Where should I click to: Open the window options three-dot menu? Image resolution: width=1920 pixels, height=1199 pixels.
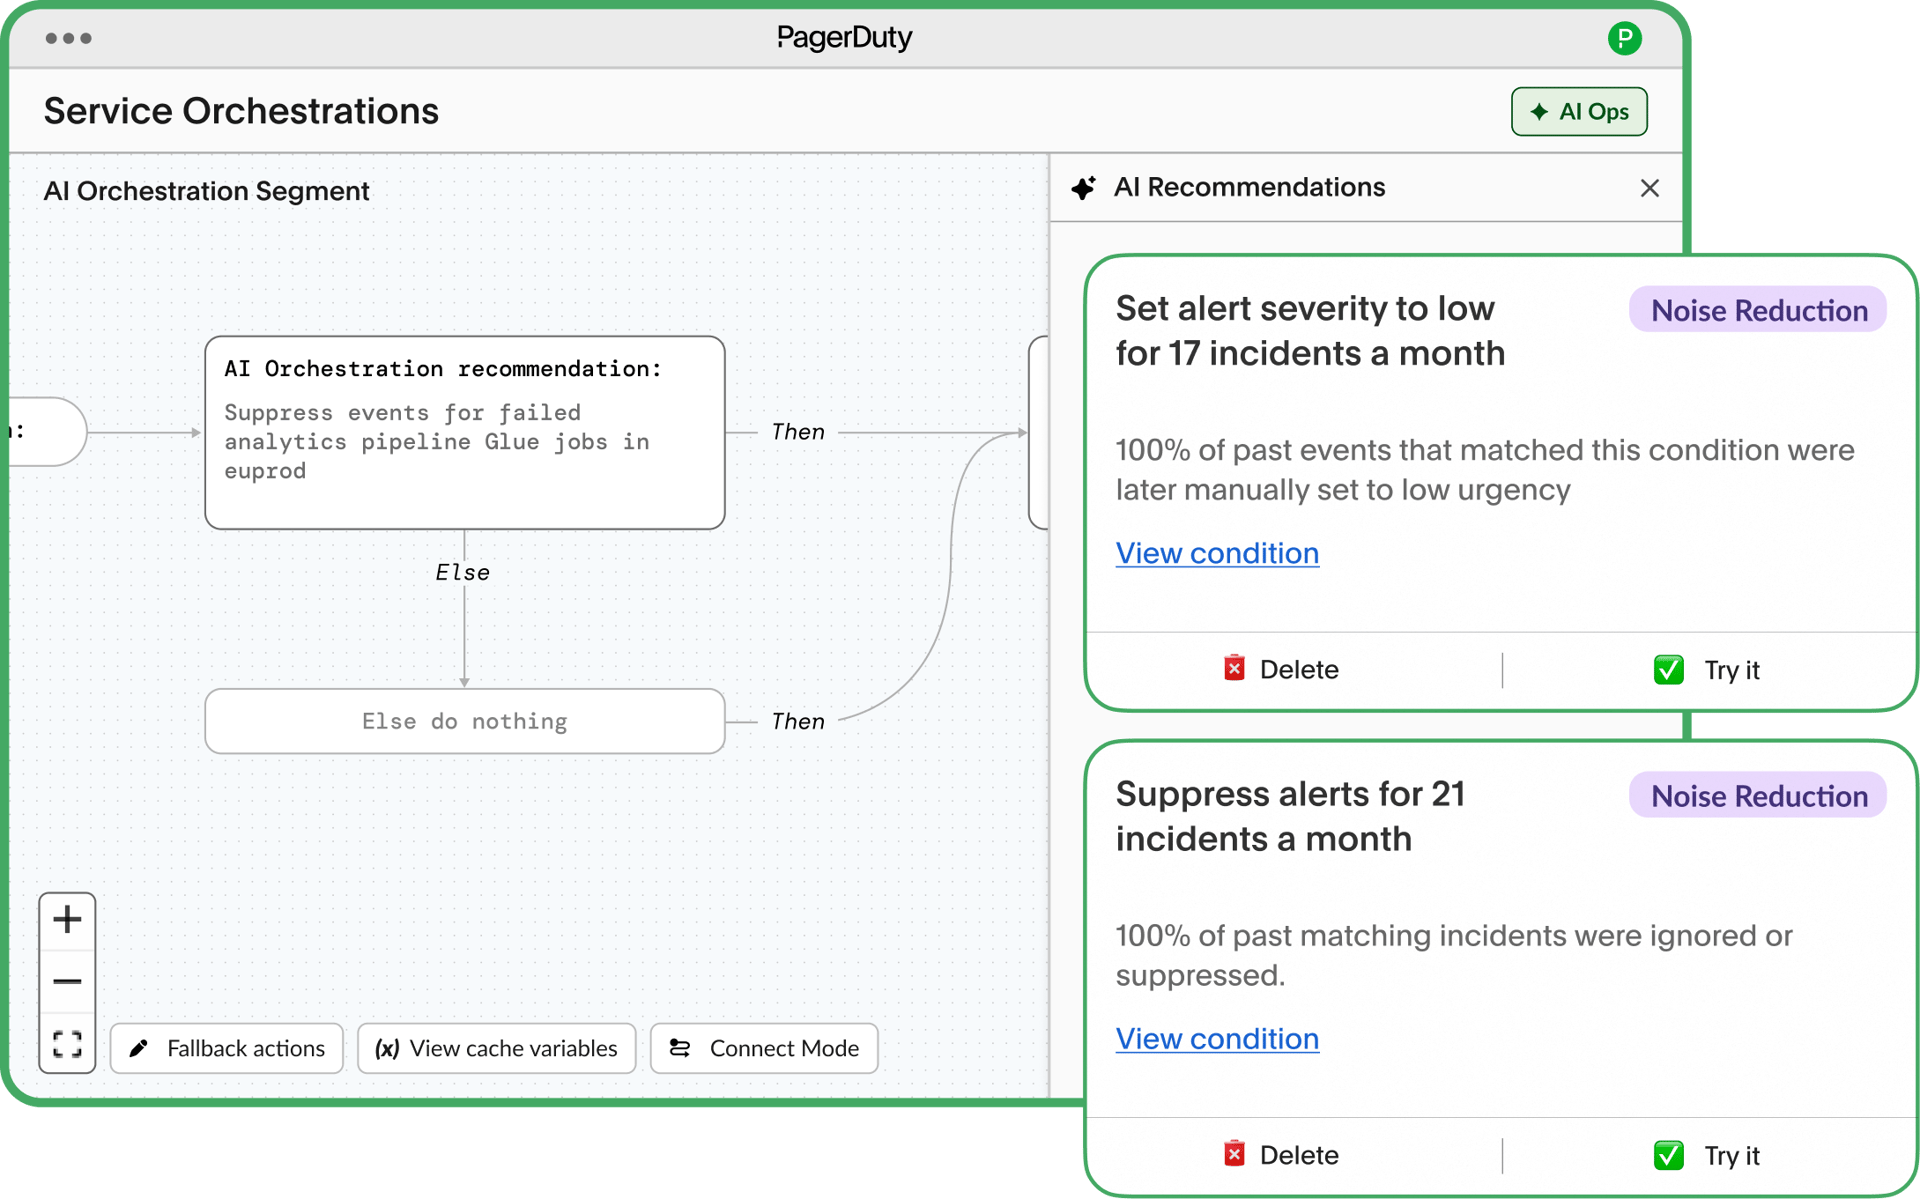click(68, 38)
